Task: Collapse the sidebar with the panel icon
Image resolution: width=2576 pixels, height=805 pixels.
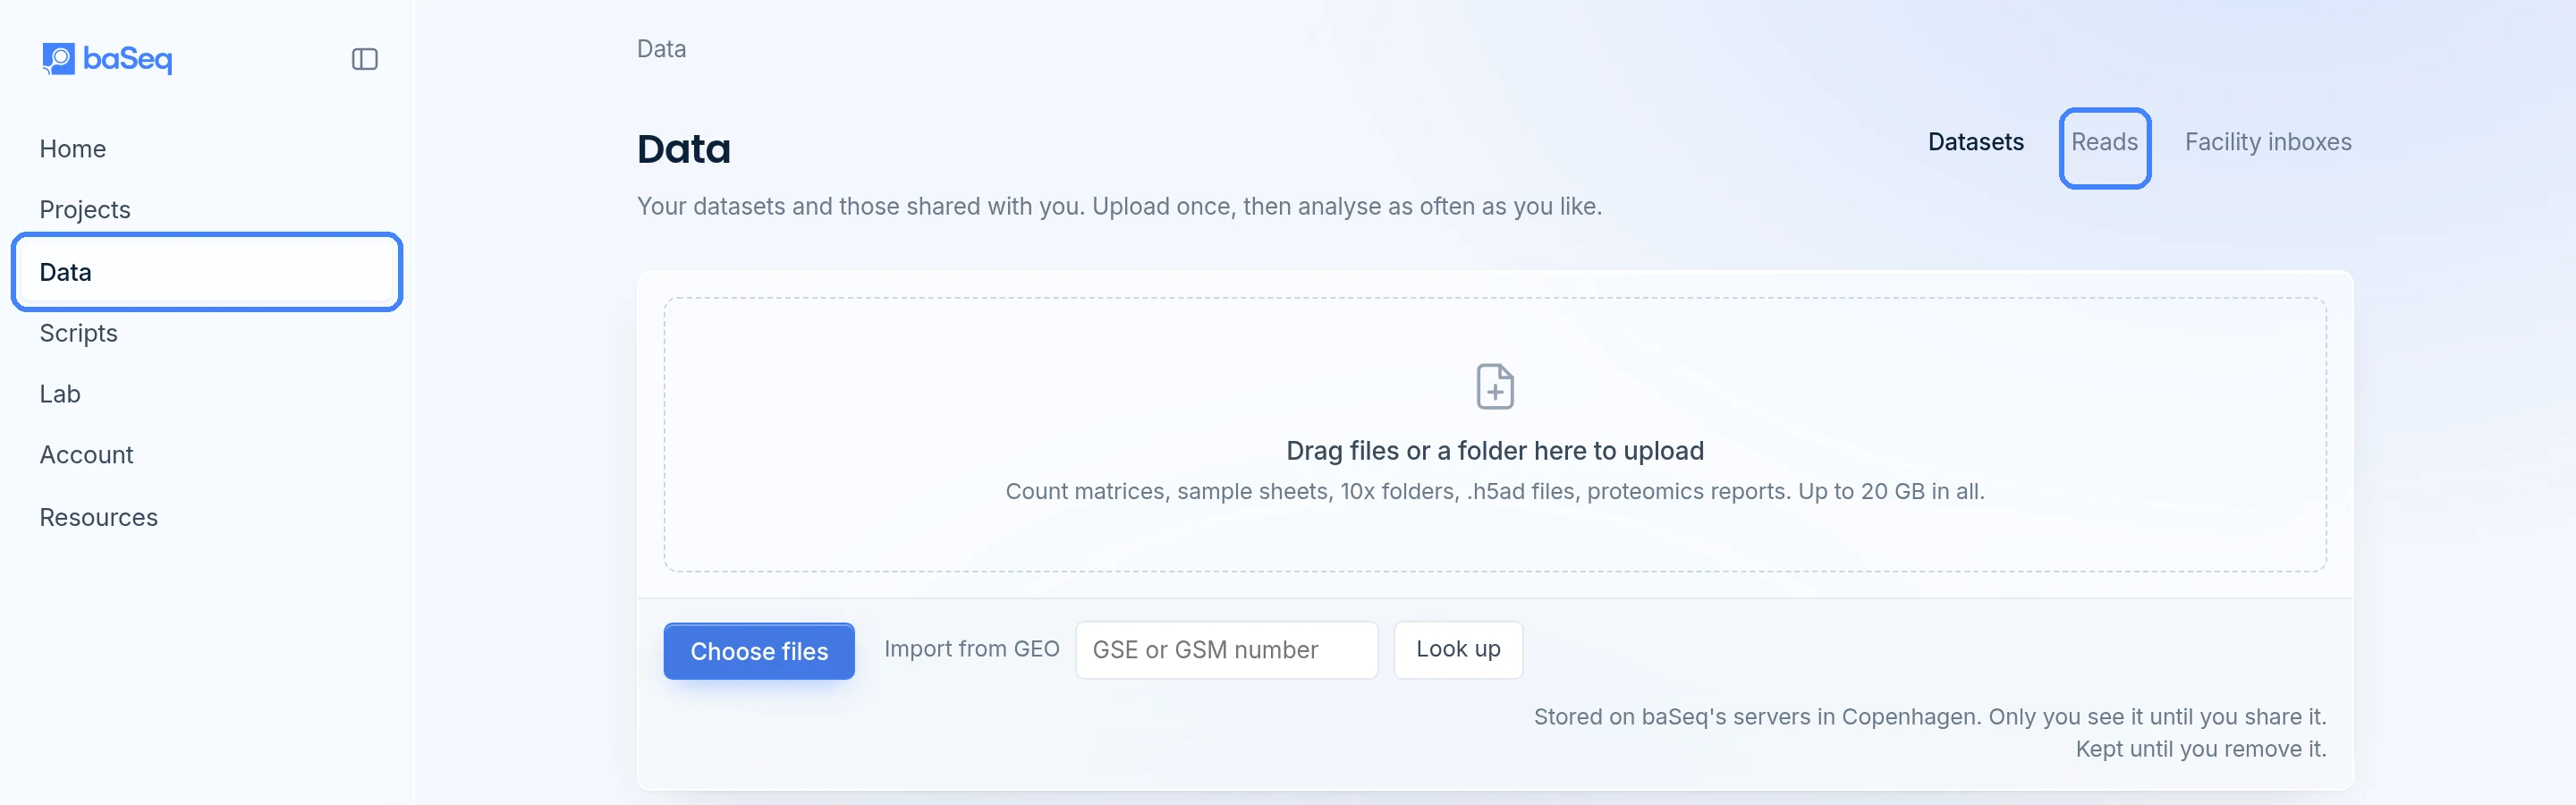Action: (365, 59)
